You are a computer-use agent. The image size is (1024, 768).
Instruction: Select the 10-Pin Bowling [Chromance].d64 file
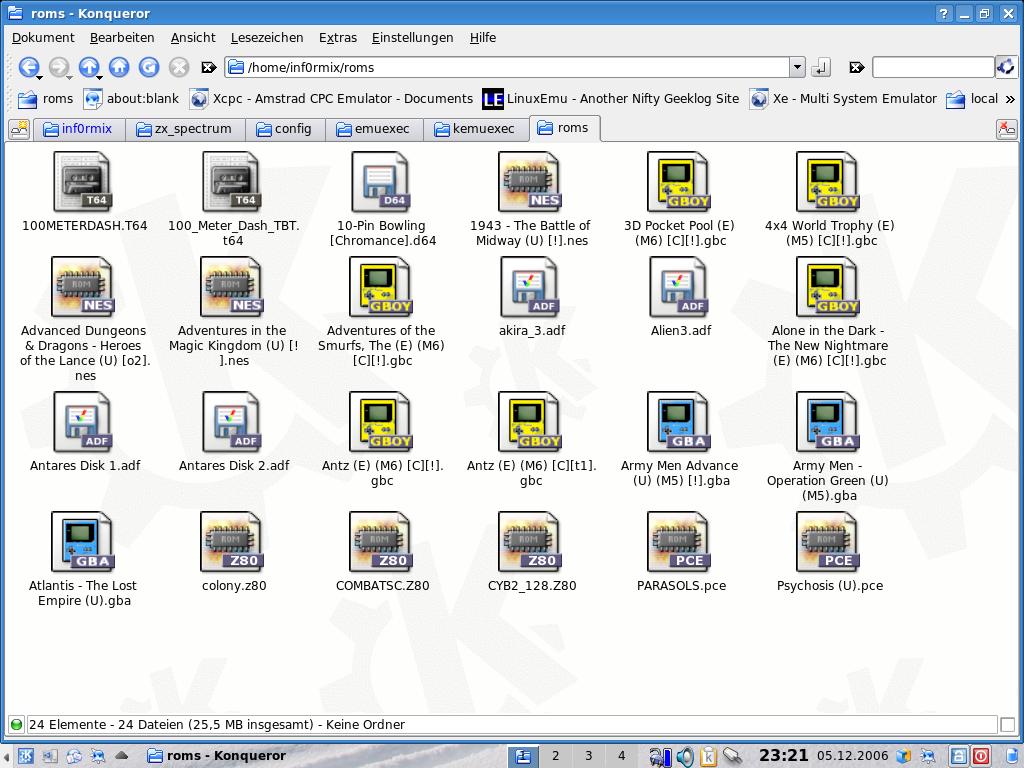coord(380,182)
